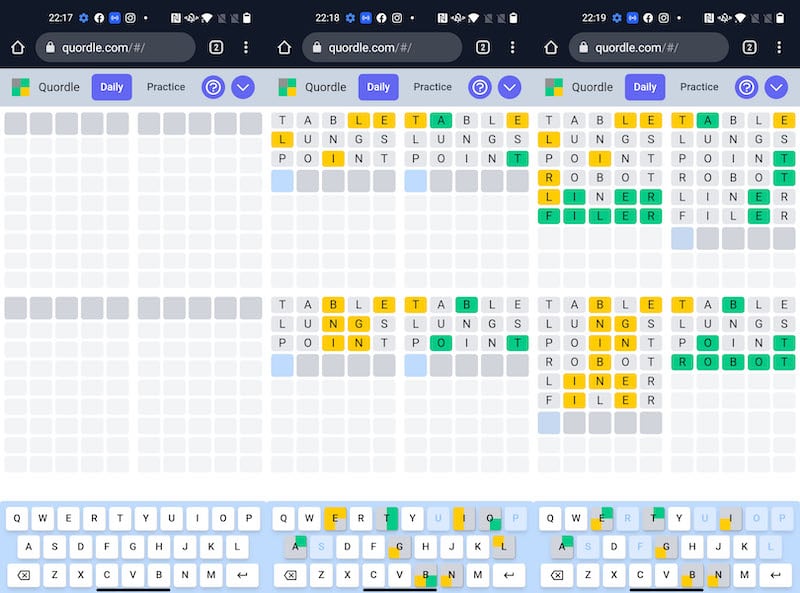
Task: Tap the lock icon in right phone address bar
Action: (x=583, y=47)
